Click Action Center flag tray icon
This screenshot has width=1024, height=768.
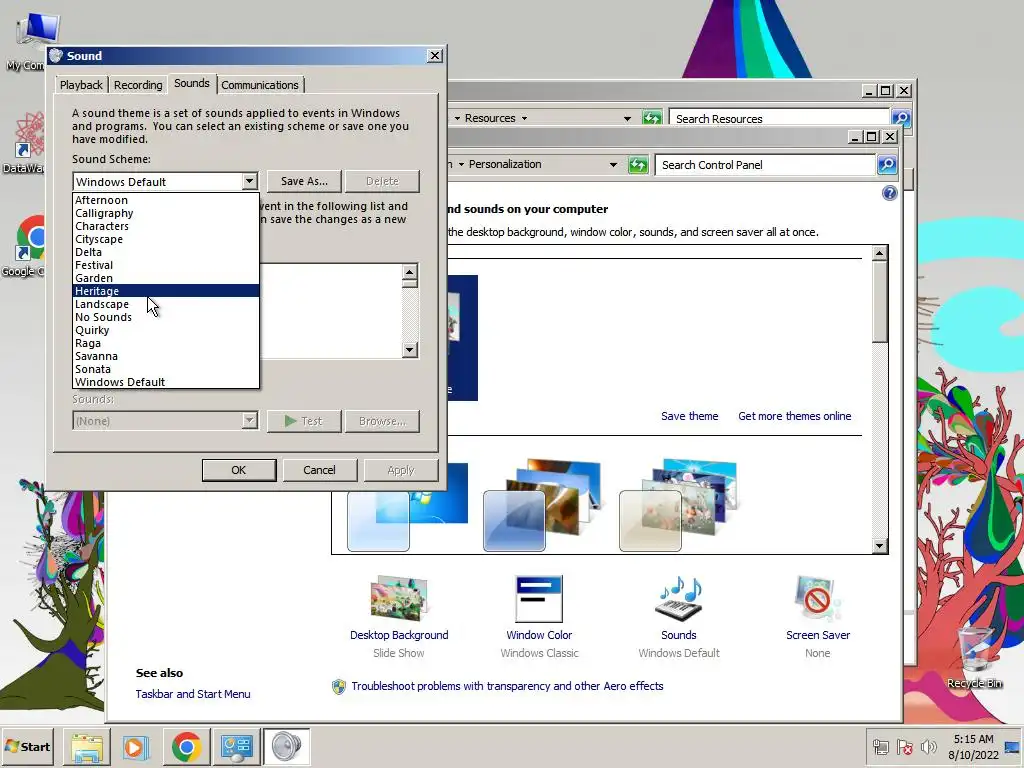[x=904, y=746]
